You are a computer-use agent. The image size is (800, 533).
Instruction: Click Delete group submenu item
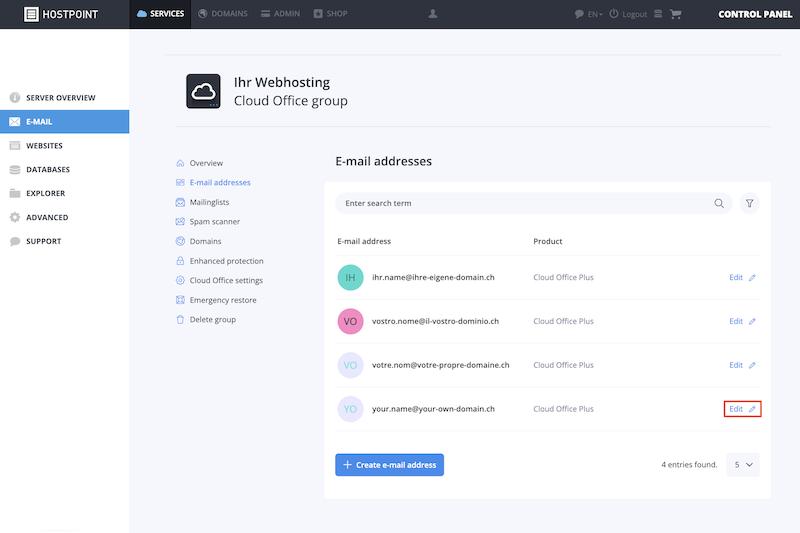(x=206, y=320)
